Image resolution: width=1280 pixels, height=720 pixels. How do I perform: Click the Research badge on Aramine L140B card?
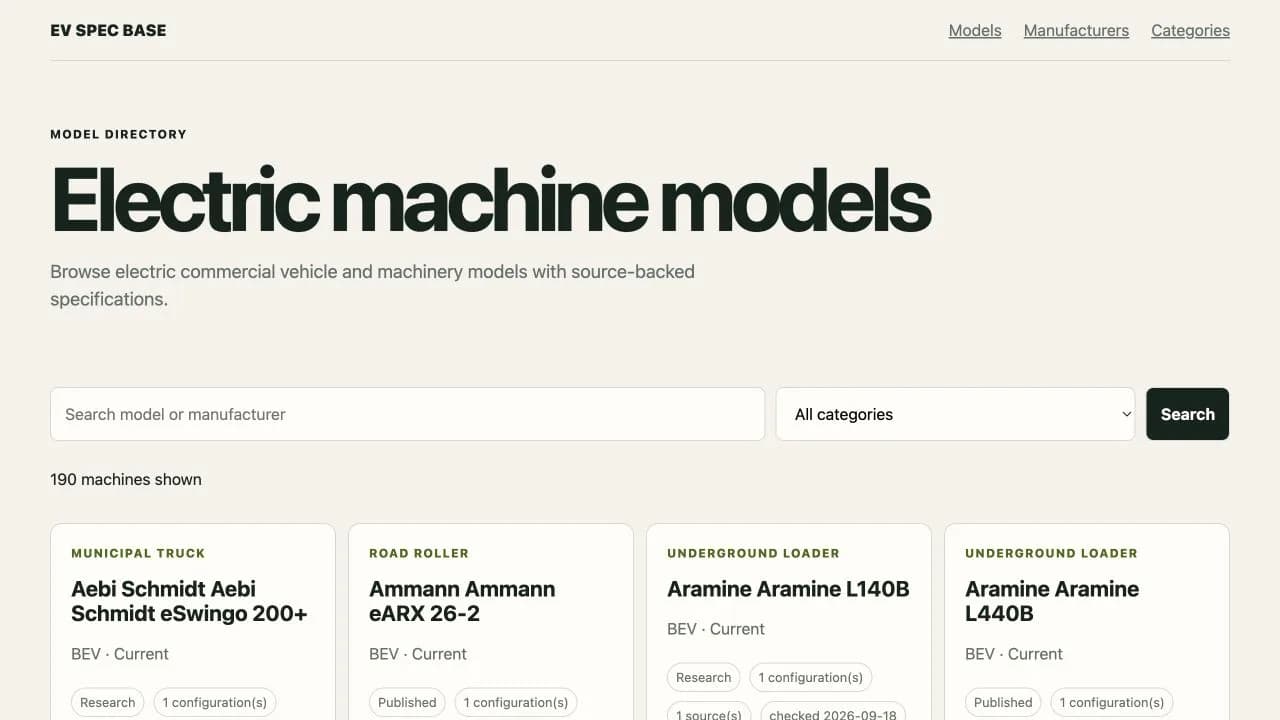[704, 677]
